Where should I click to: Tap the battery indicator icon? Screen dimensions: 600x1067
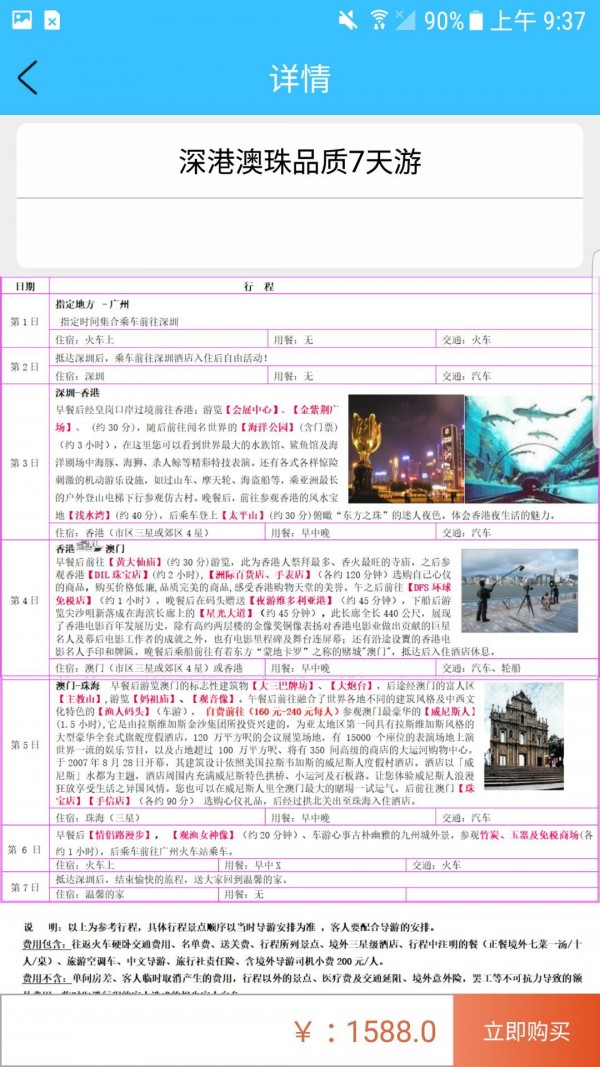pyautogui.click(x=476, y=20)
